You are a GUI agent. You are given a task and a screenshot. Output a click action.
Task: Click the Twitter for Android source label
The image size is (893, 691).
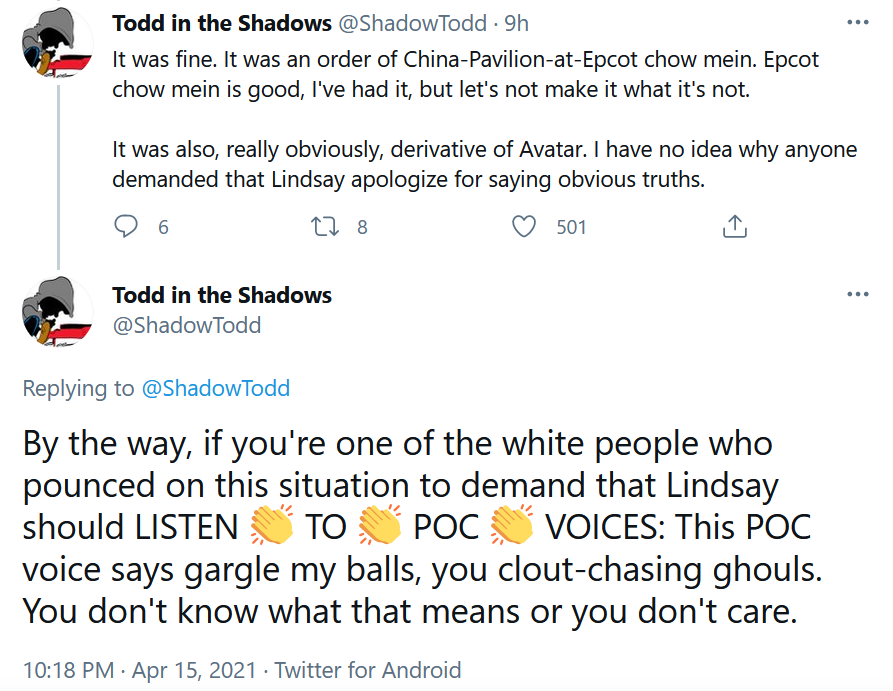[368, 670]
